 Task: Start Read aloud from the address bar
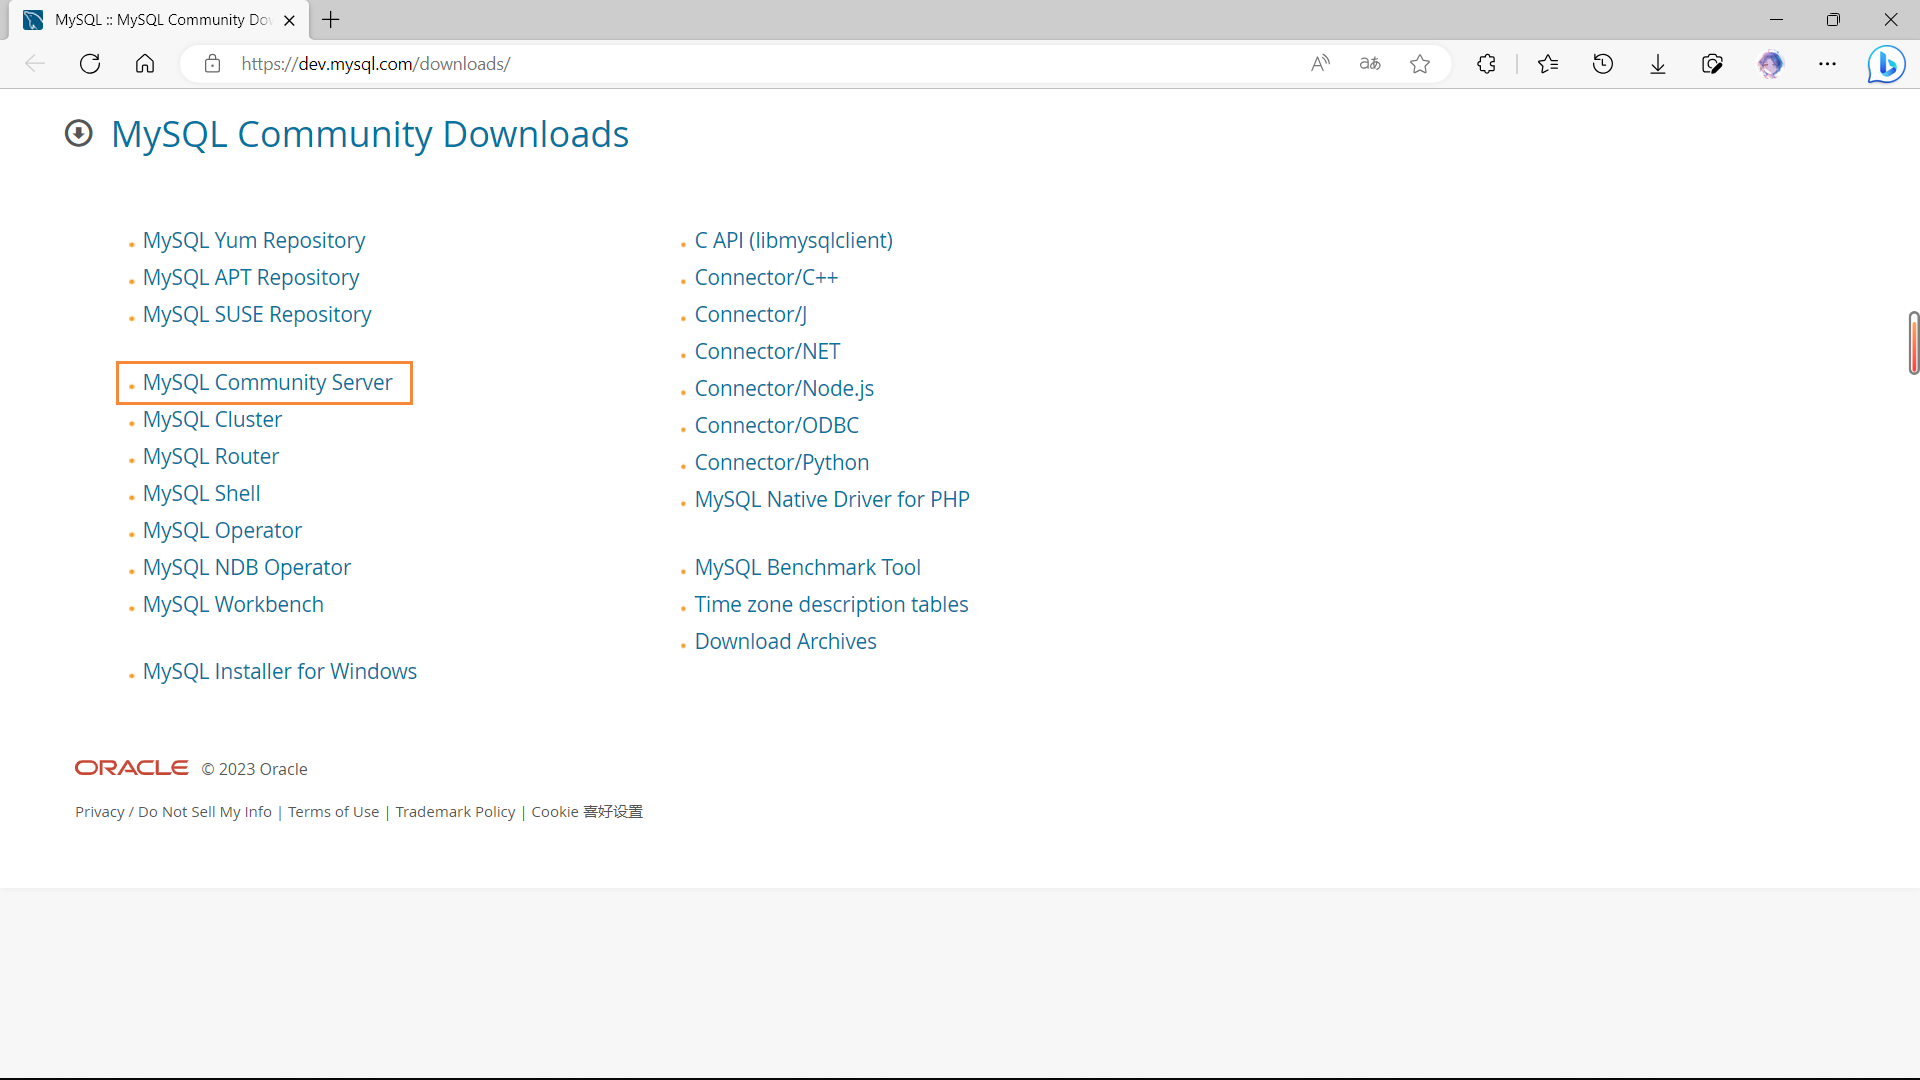[1319, 63]
